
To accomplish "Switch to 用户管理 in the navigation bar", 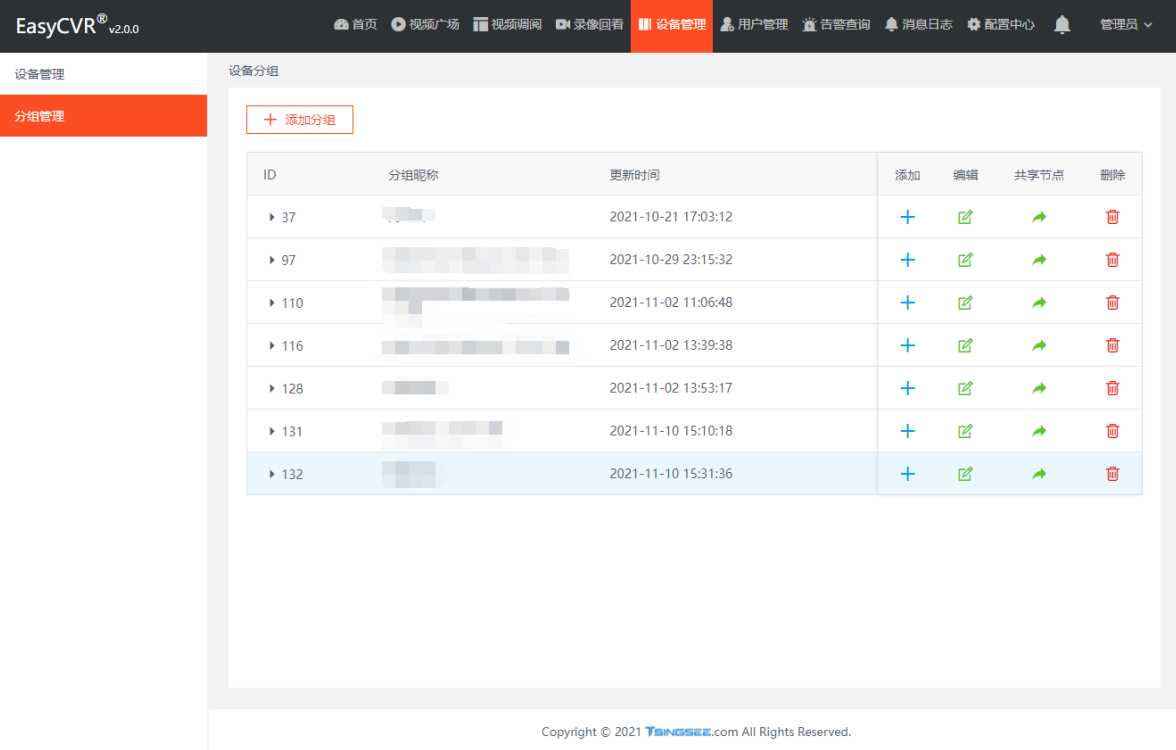I will click(754, 25).
